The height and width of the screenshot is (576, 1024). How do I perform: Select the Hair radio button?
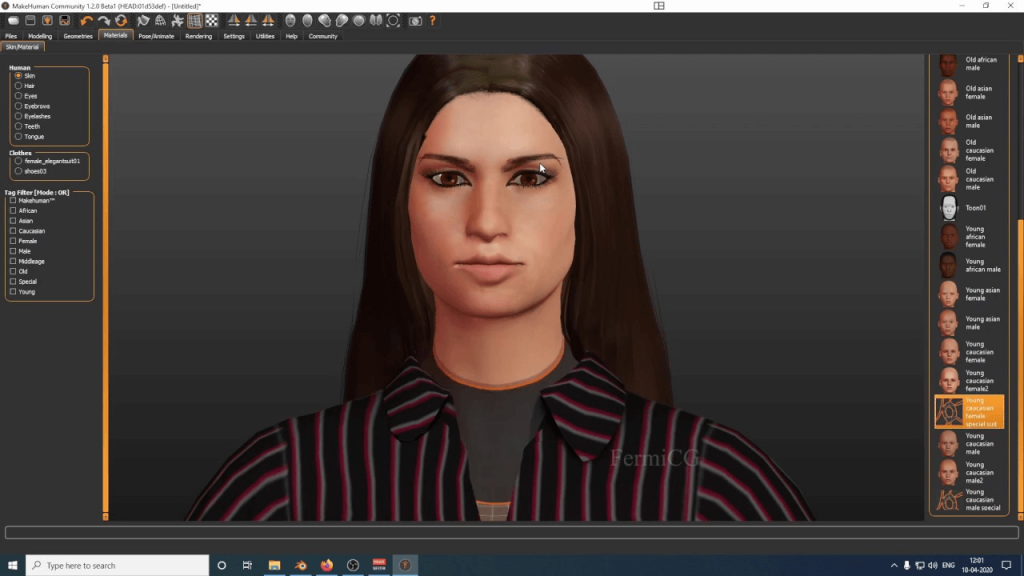18,86
